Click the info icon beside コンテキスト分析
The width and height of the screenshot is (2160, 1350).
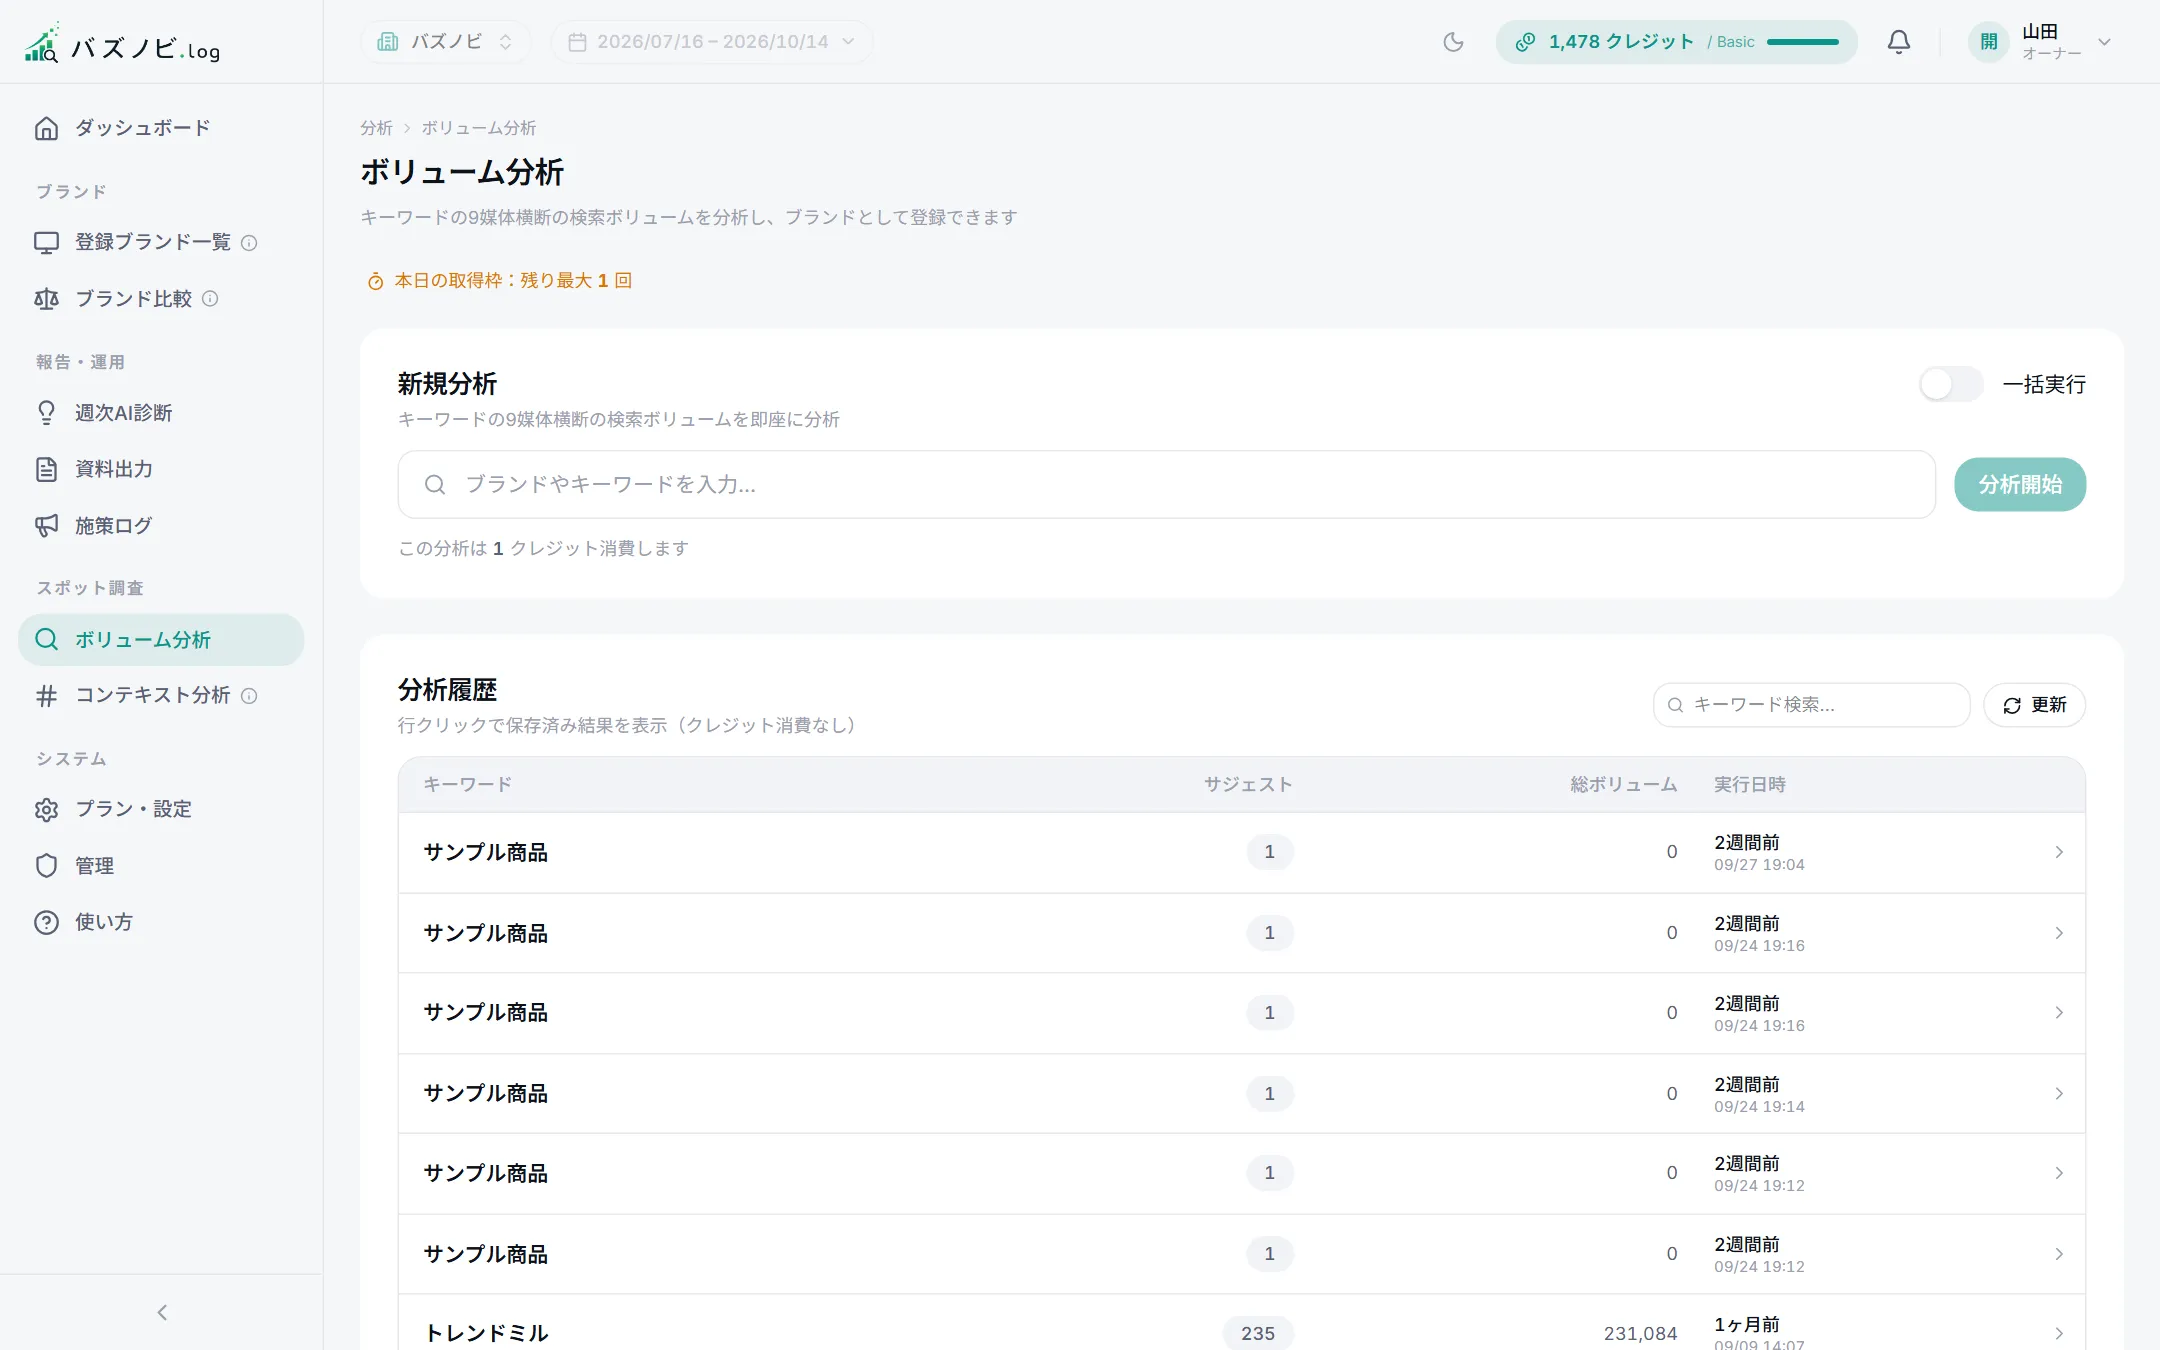coord(250,696)
